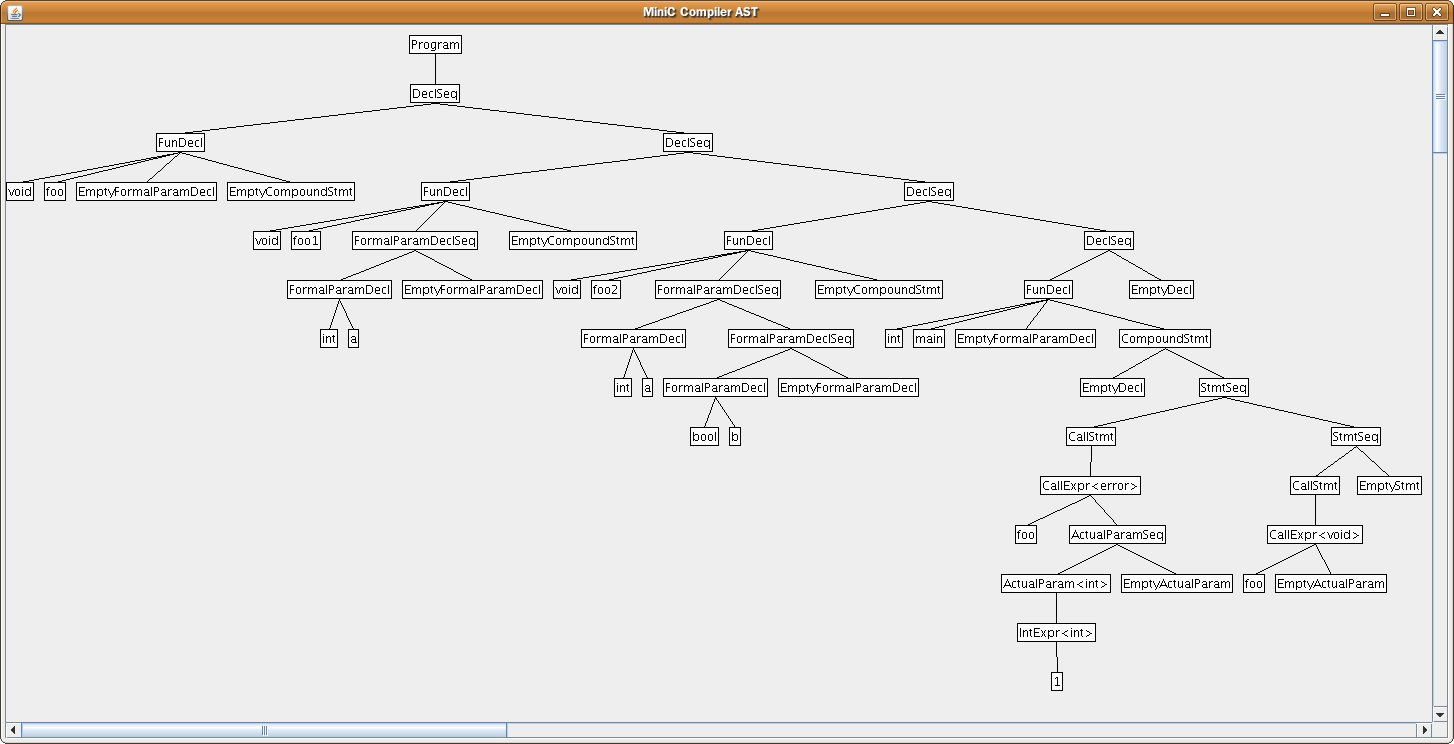
Task: Click the ActualParamSeq node
Action: [x=1117, y=535]
